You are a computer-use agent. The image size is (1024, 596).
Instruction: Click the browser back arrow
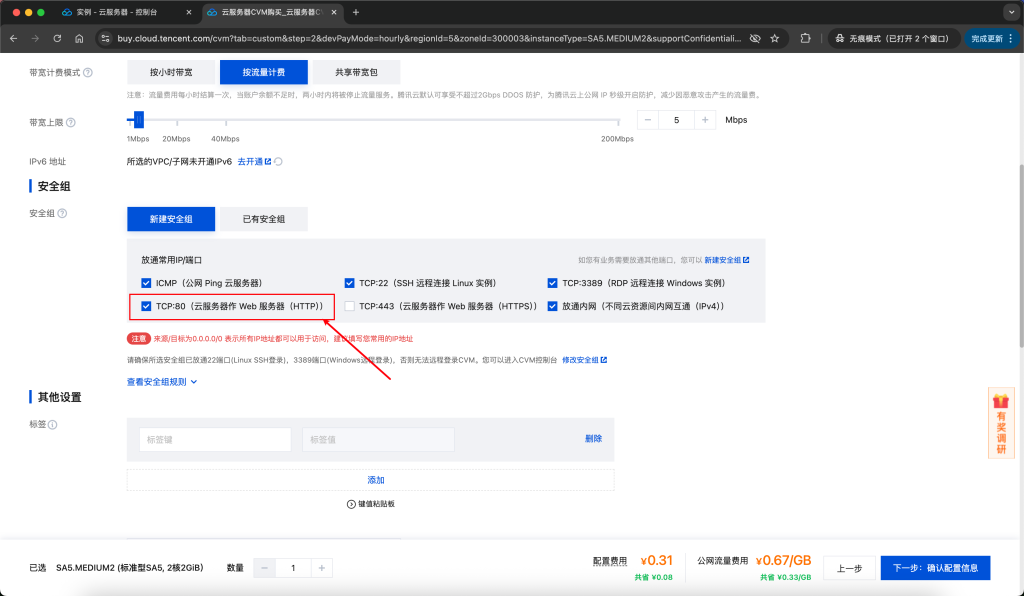click(x=12, y=37)
